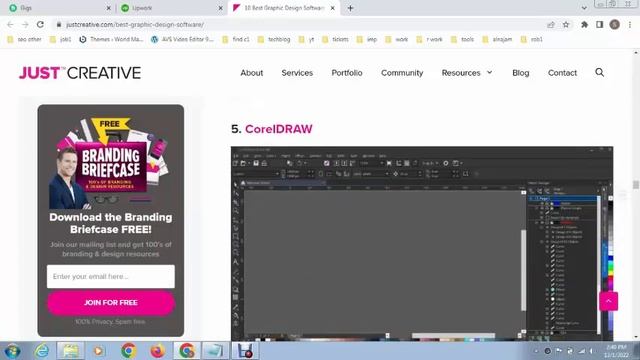Open the Blog page
This screenshot has height=360, width=640.
point(521,73)
